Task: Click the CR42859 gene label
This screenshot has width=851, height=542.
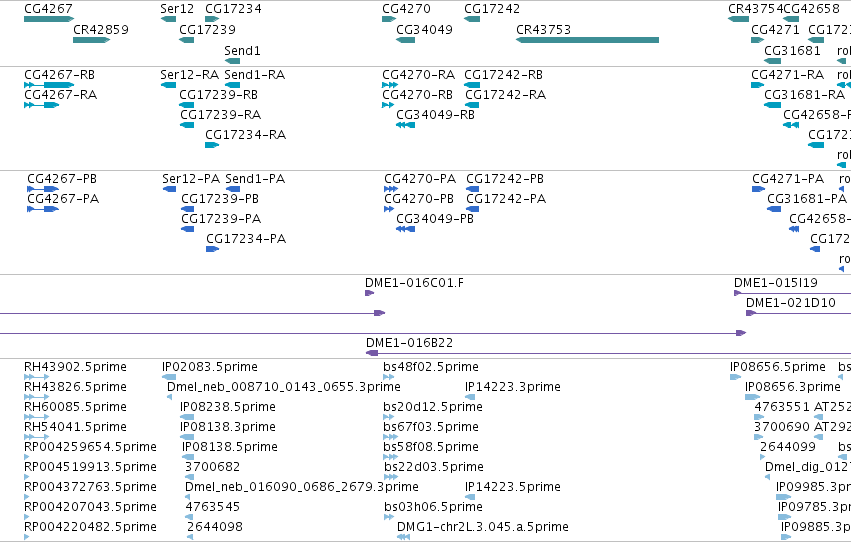Action: (101, 29)
